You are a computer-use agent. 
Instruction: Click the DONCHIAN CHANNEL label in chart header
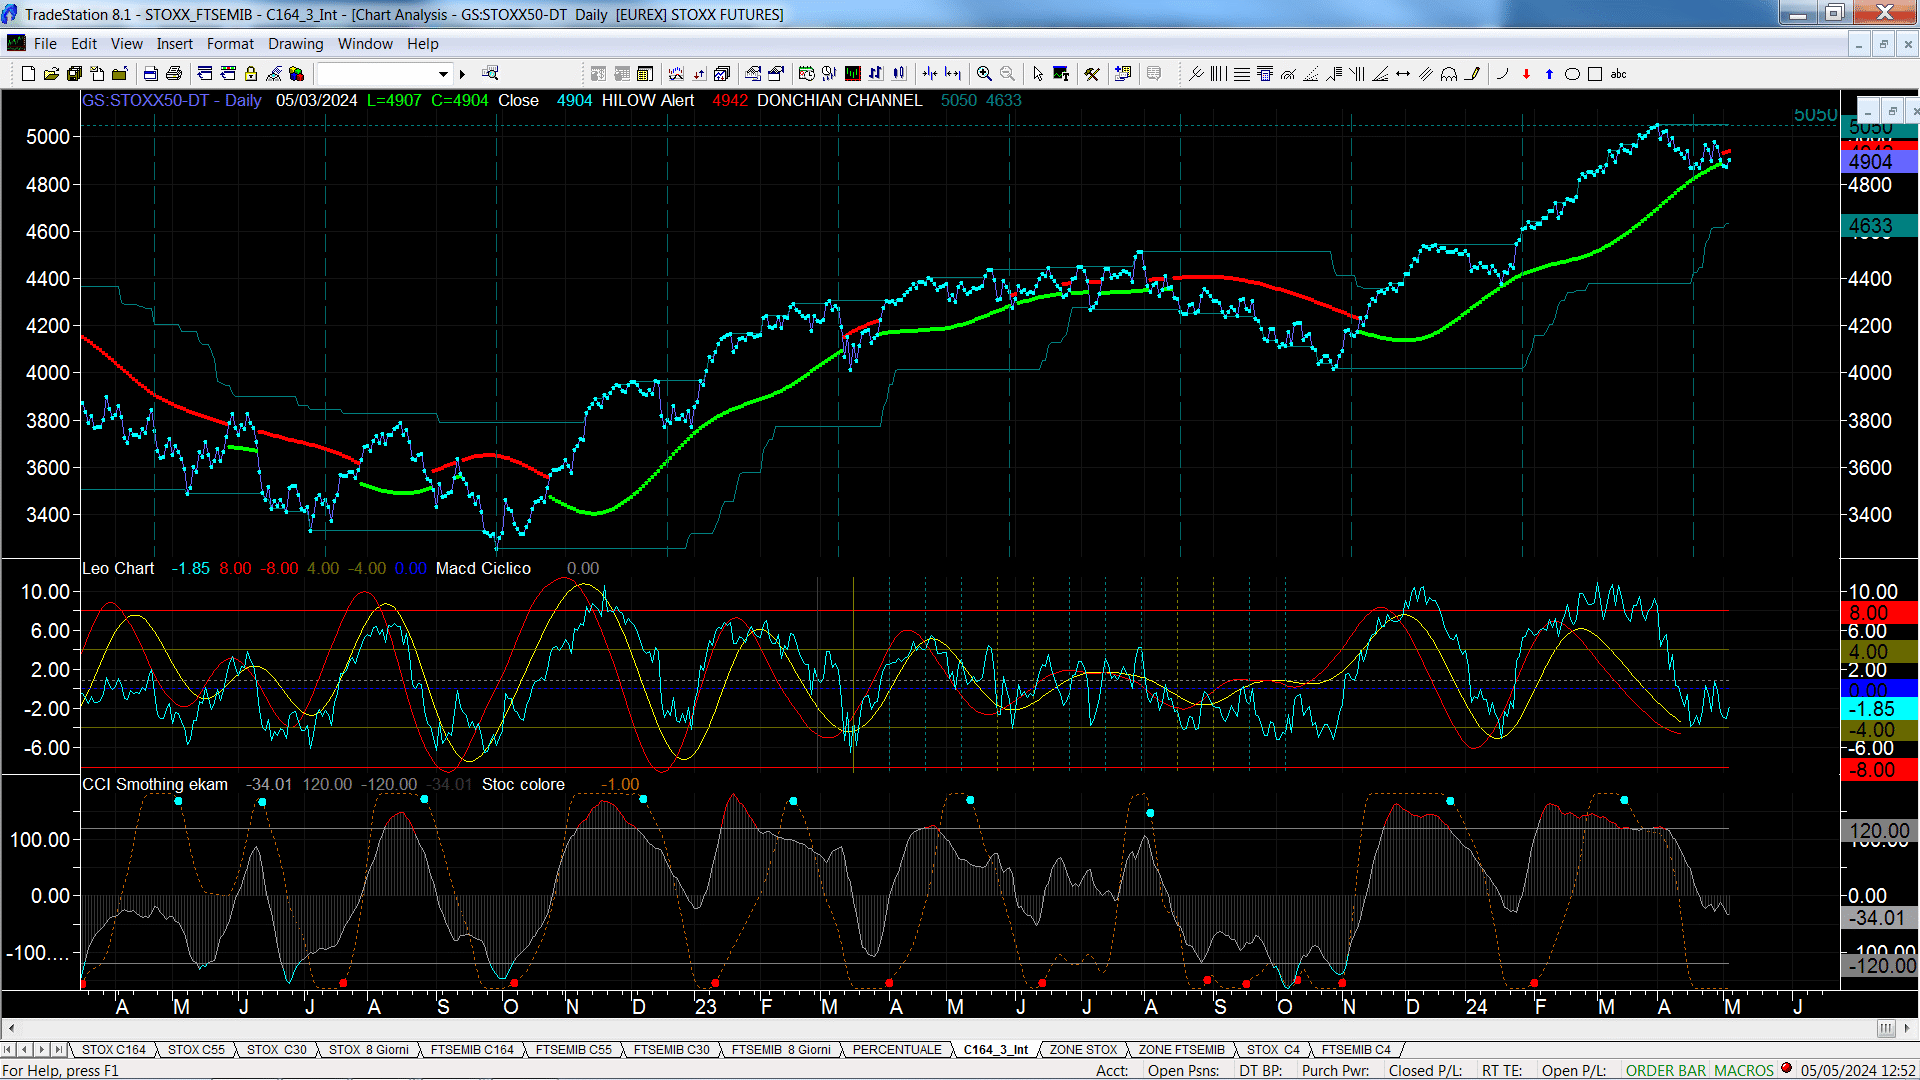pos(840,100)
